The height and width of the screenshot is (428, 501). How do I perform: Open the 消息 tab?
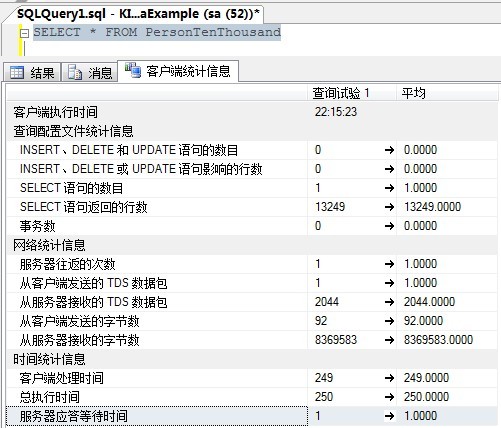point(90,72)
